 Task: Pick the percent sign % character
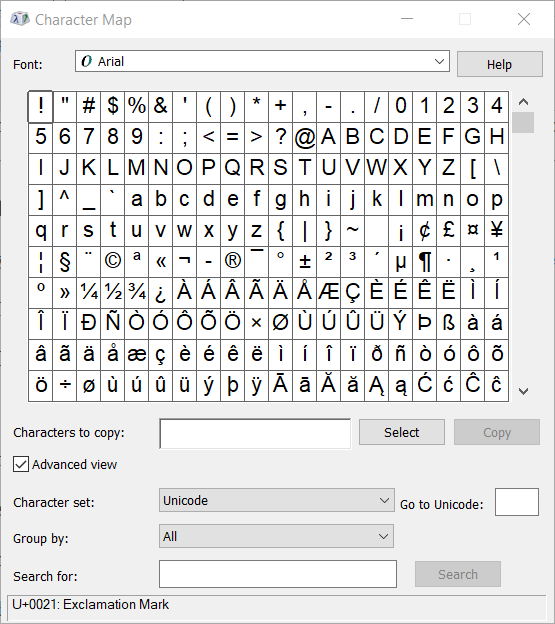pyautogui.click(x=136, y=106)
